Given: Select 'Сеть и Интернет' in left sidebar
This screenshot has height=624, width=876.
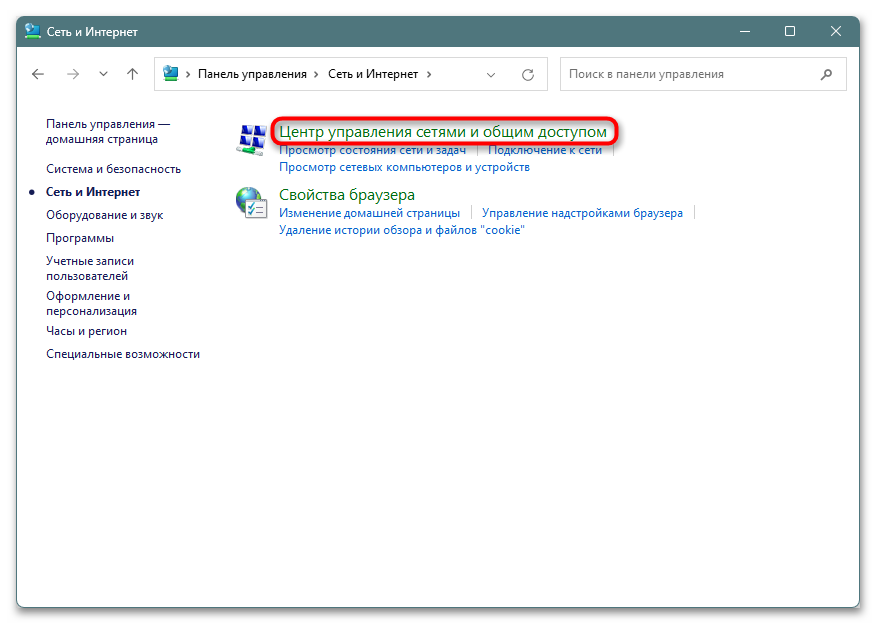Looking at the screenshot, I should pos(93,192).
